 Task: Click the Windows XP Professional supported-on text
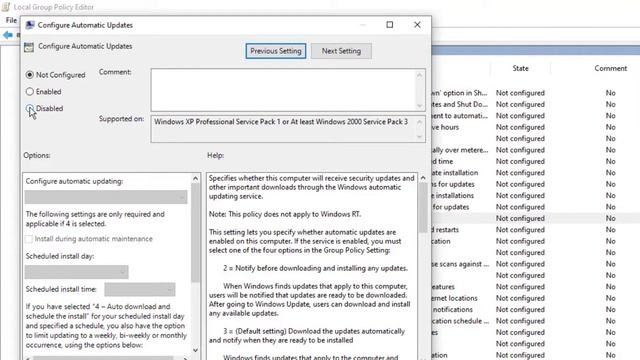point(281,122)
